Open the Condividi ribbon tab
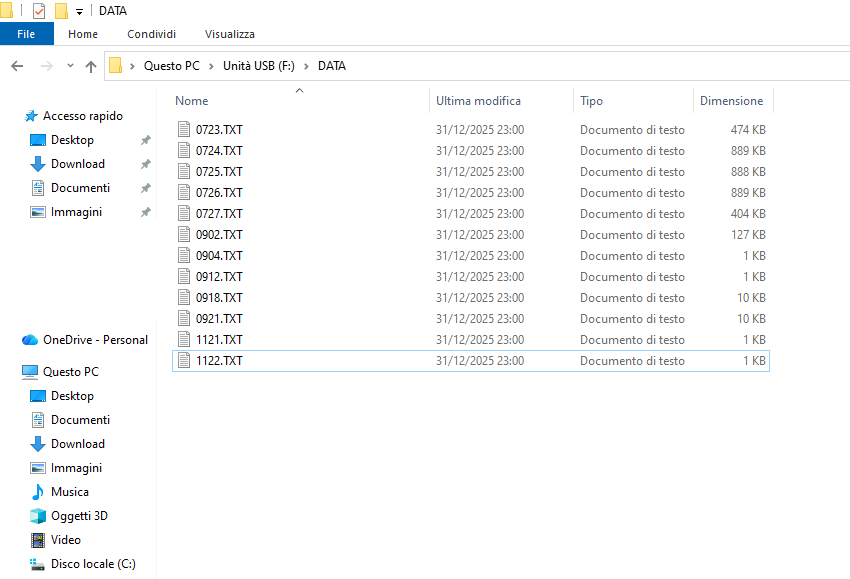 (x=151, y=34)
